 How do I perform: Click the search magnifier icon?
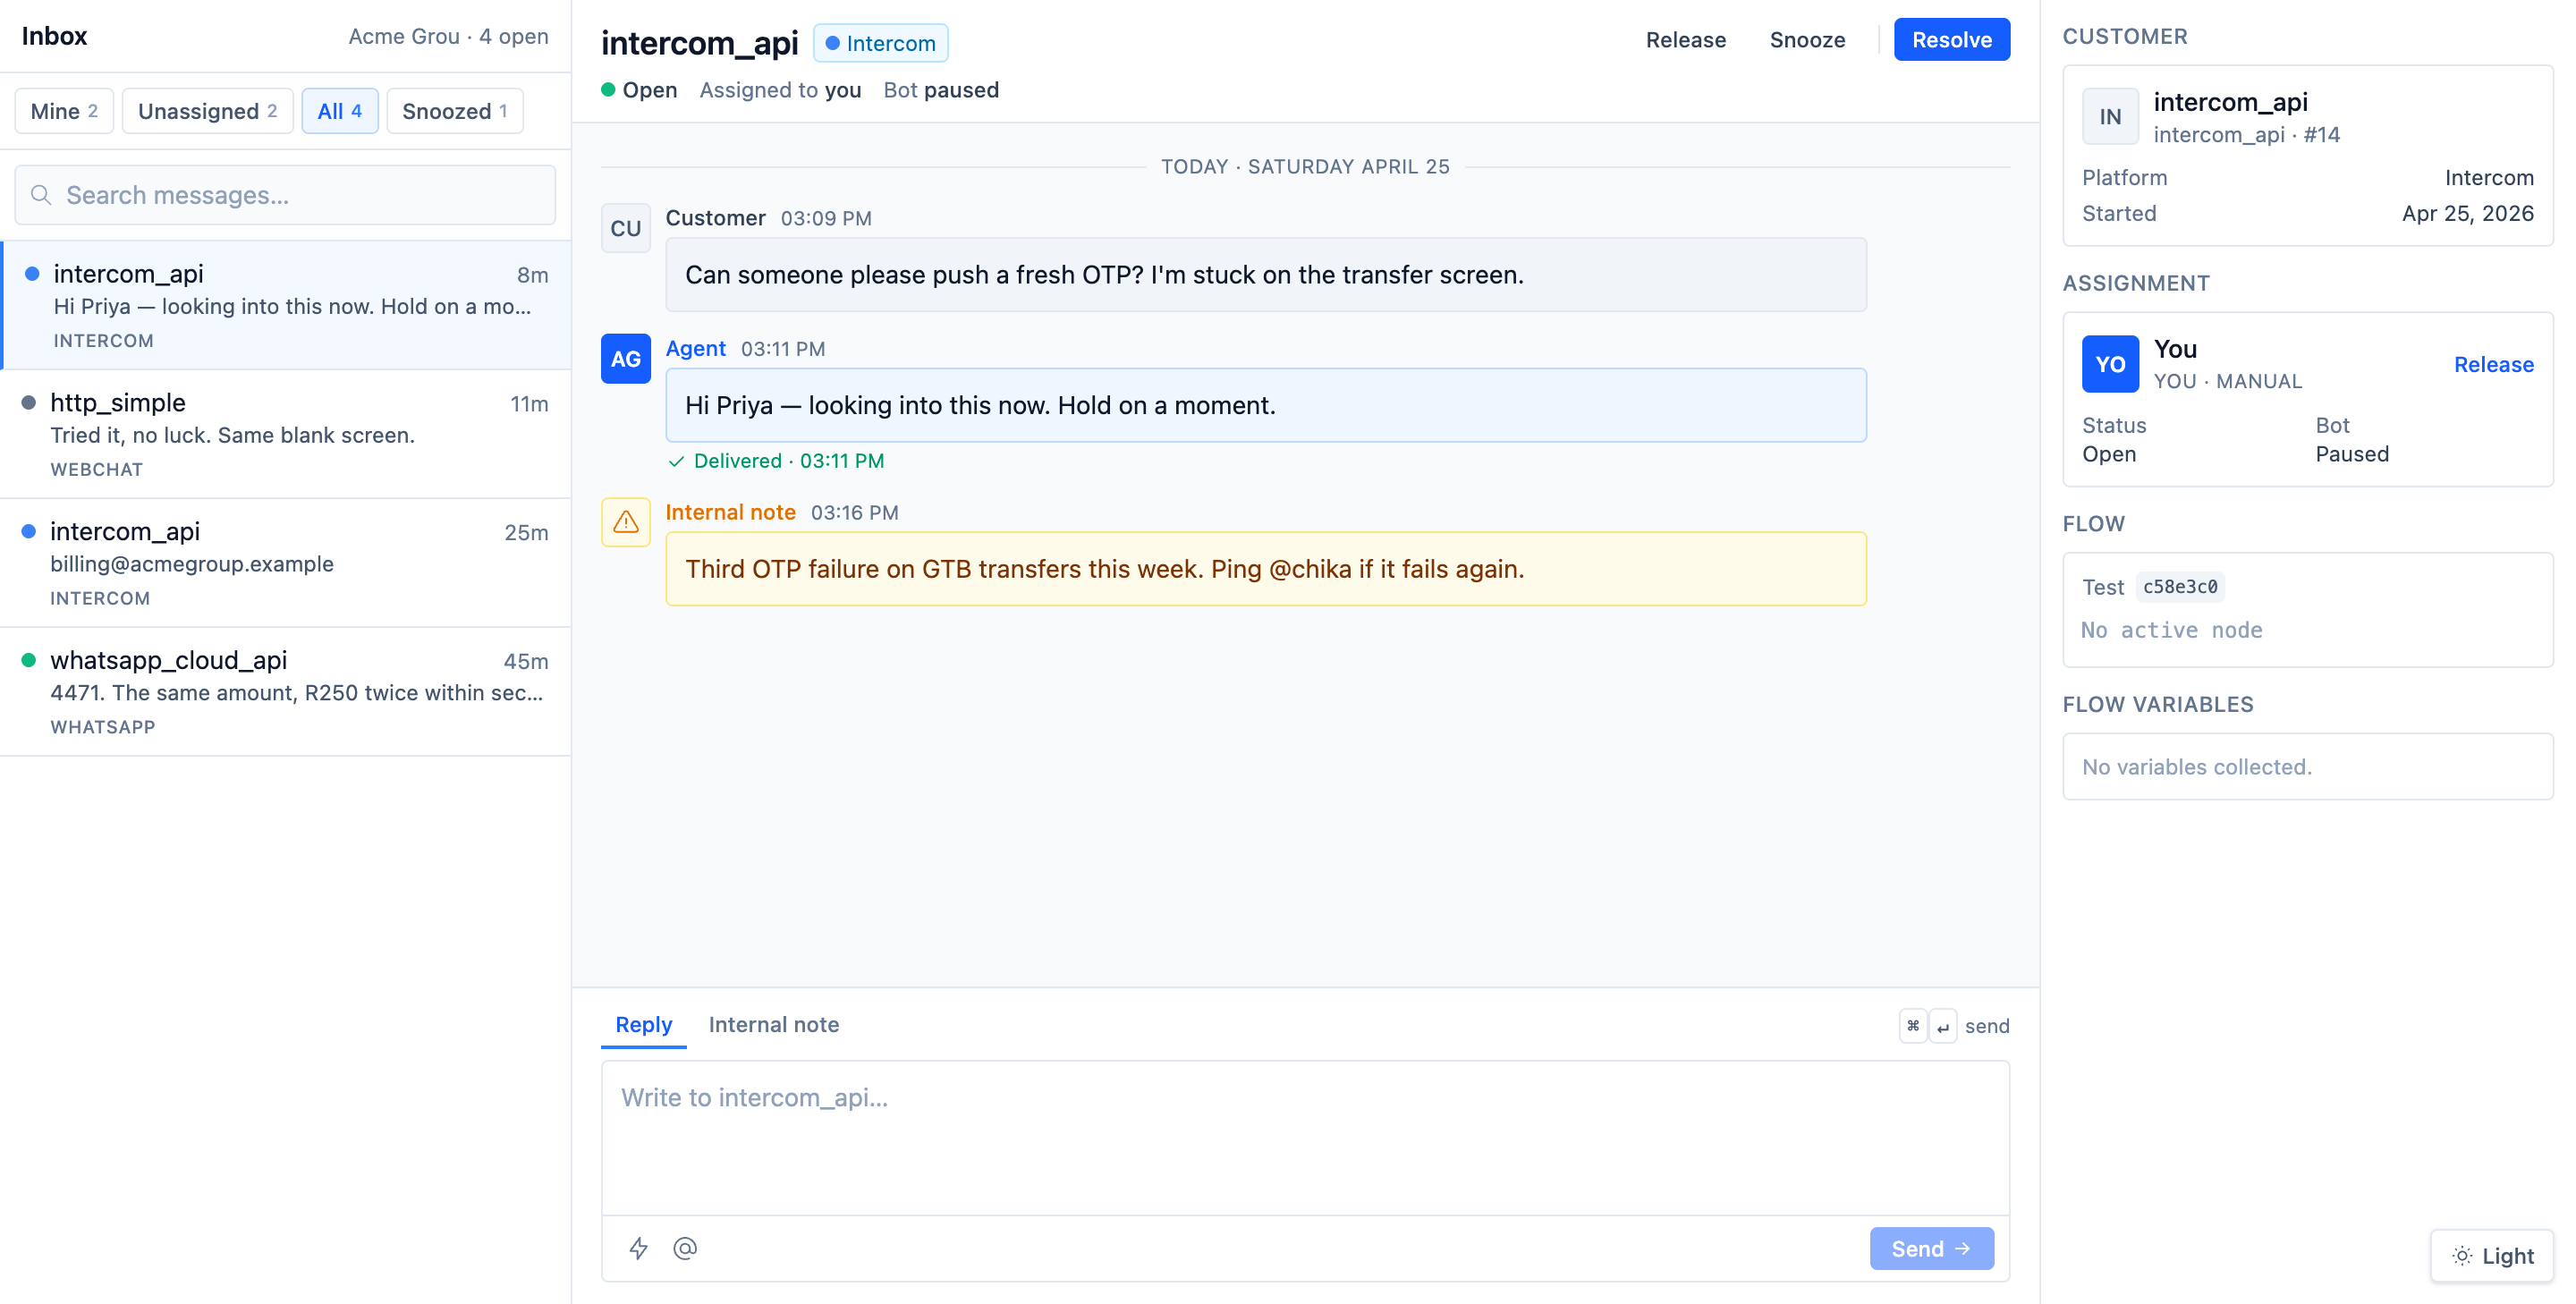pyautogui.click(x=41, y=195)
